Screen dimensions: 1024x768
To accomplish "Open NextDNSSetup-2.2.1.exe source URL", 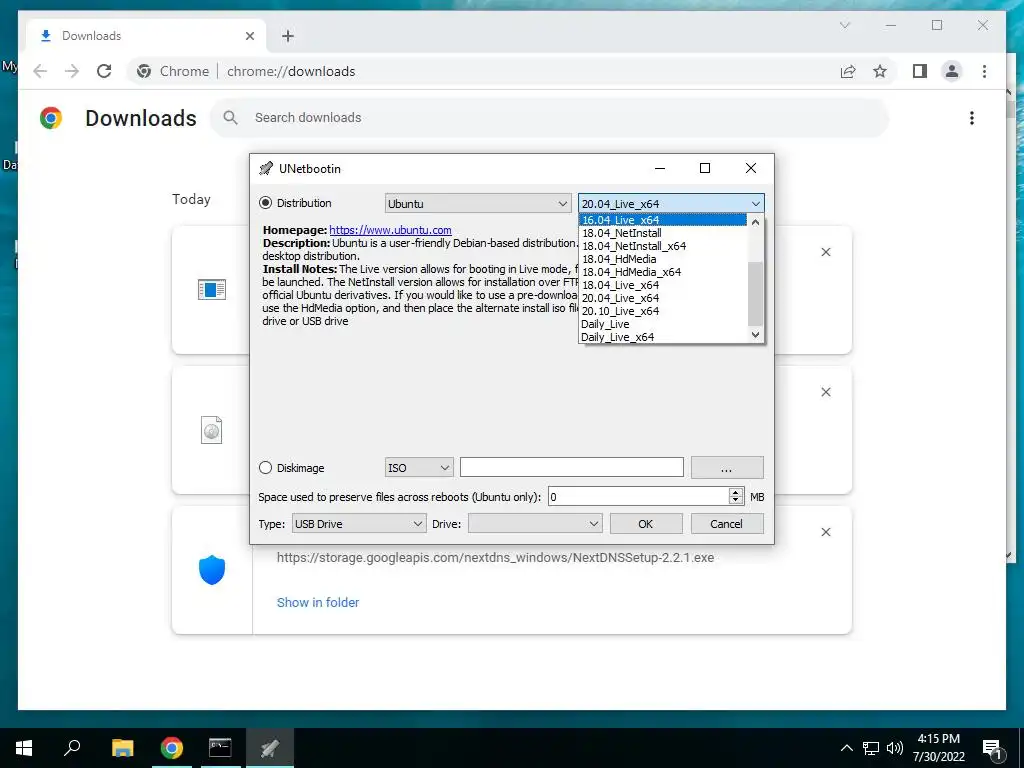I will 495,558.
